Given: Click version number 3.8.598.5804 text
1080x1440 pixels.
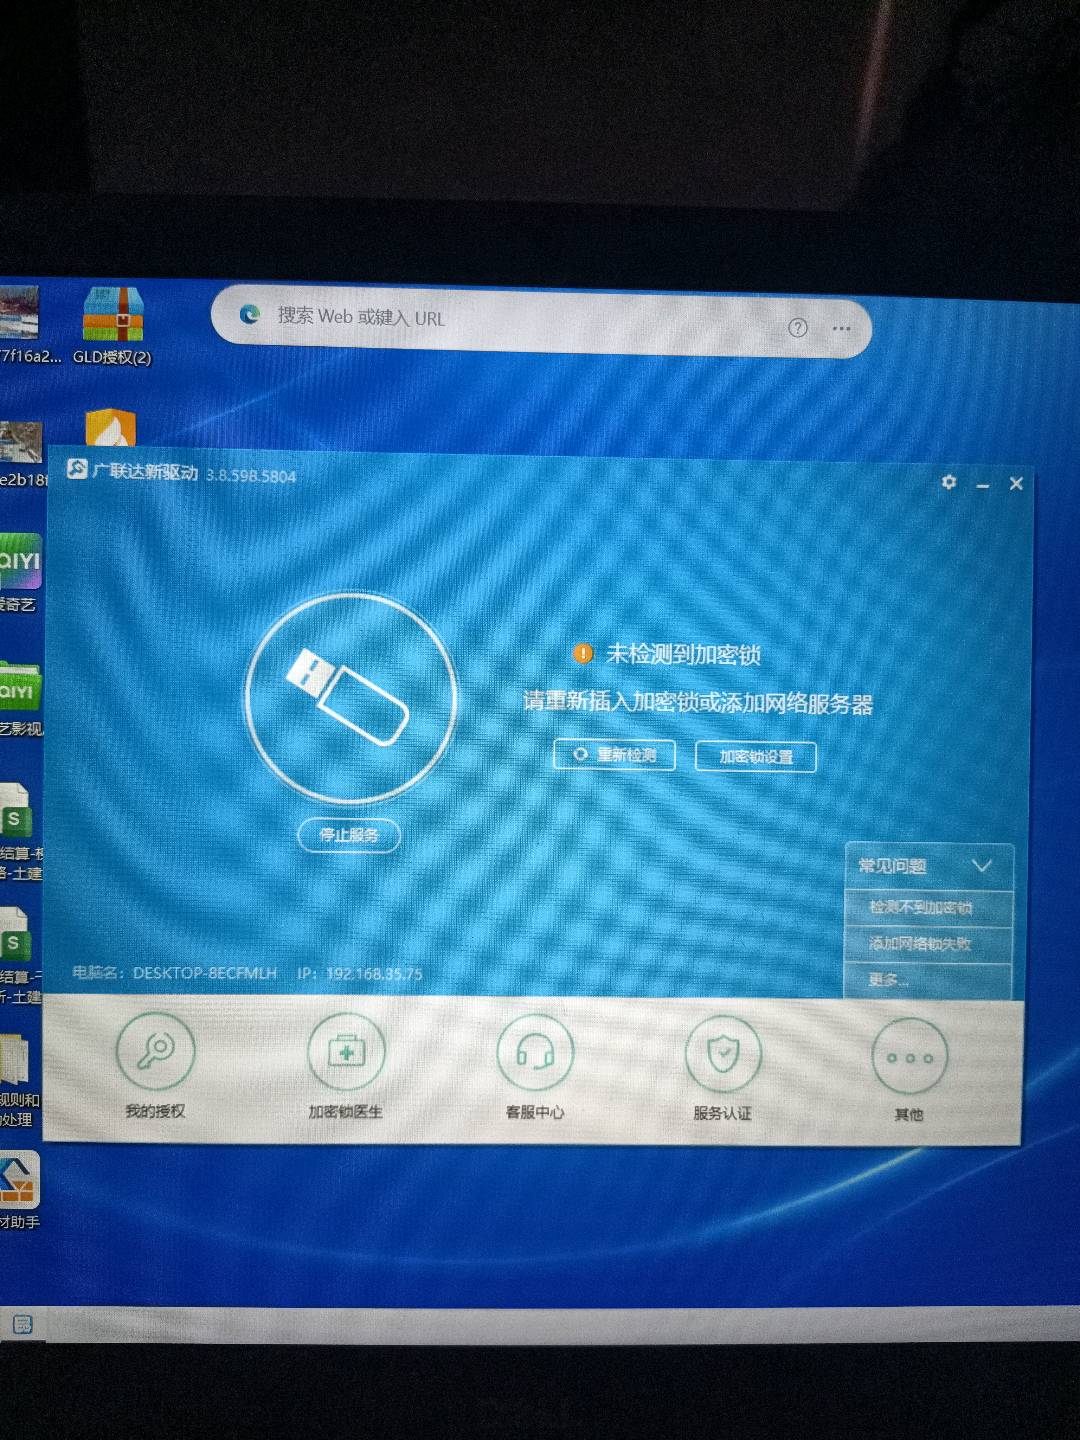Looking at the screenshot, I should click(251, 475).
